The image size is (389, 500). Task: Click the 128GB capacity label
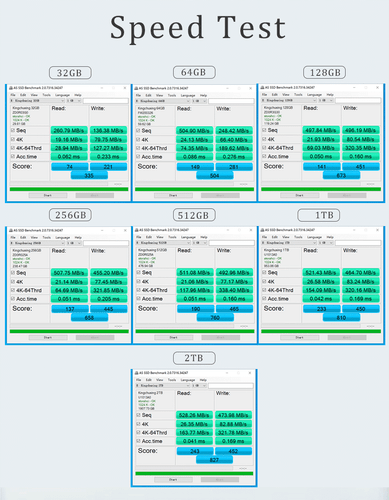point(325,73)
